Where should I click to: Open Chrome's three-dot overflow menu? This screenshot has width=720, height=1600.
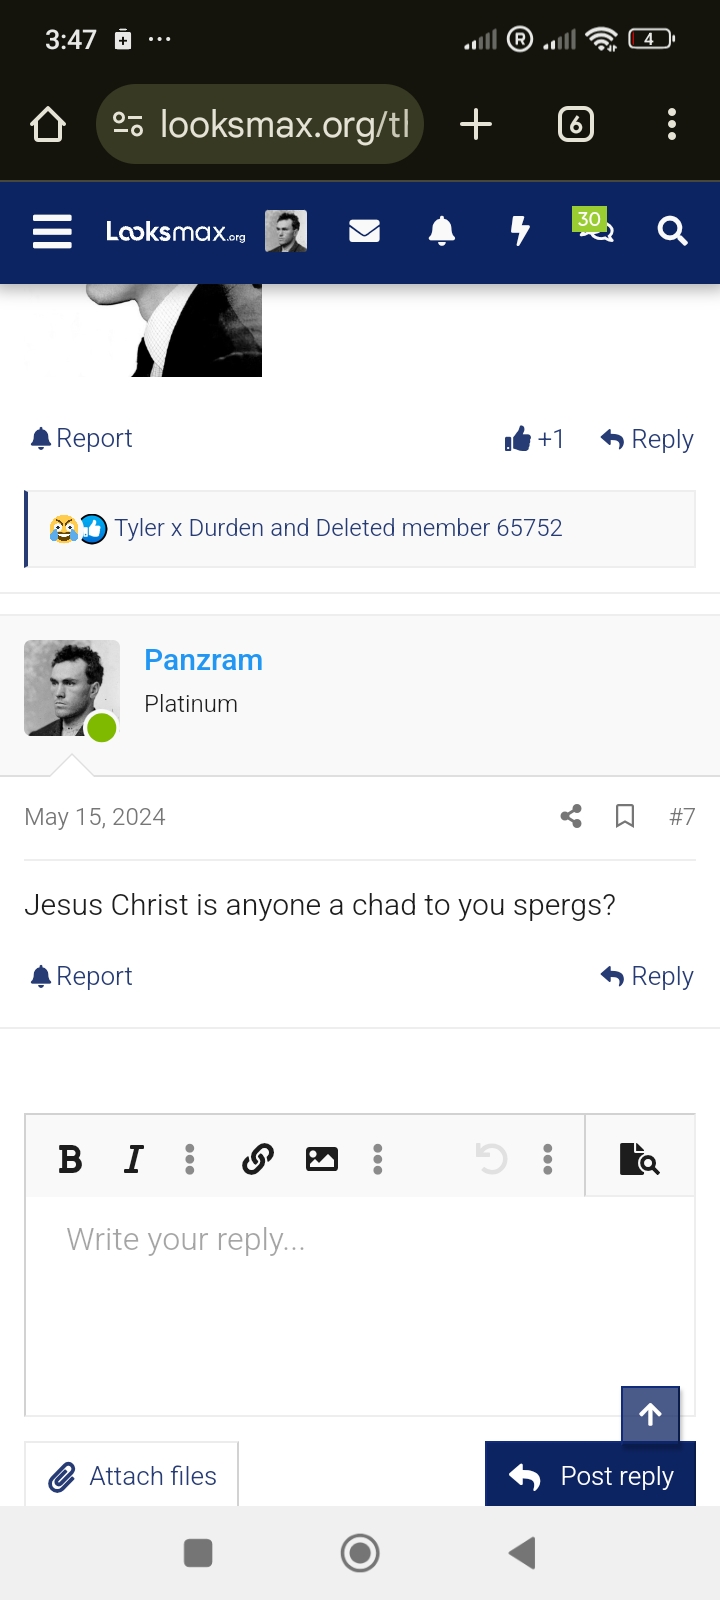tap(672, 125)
